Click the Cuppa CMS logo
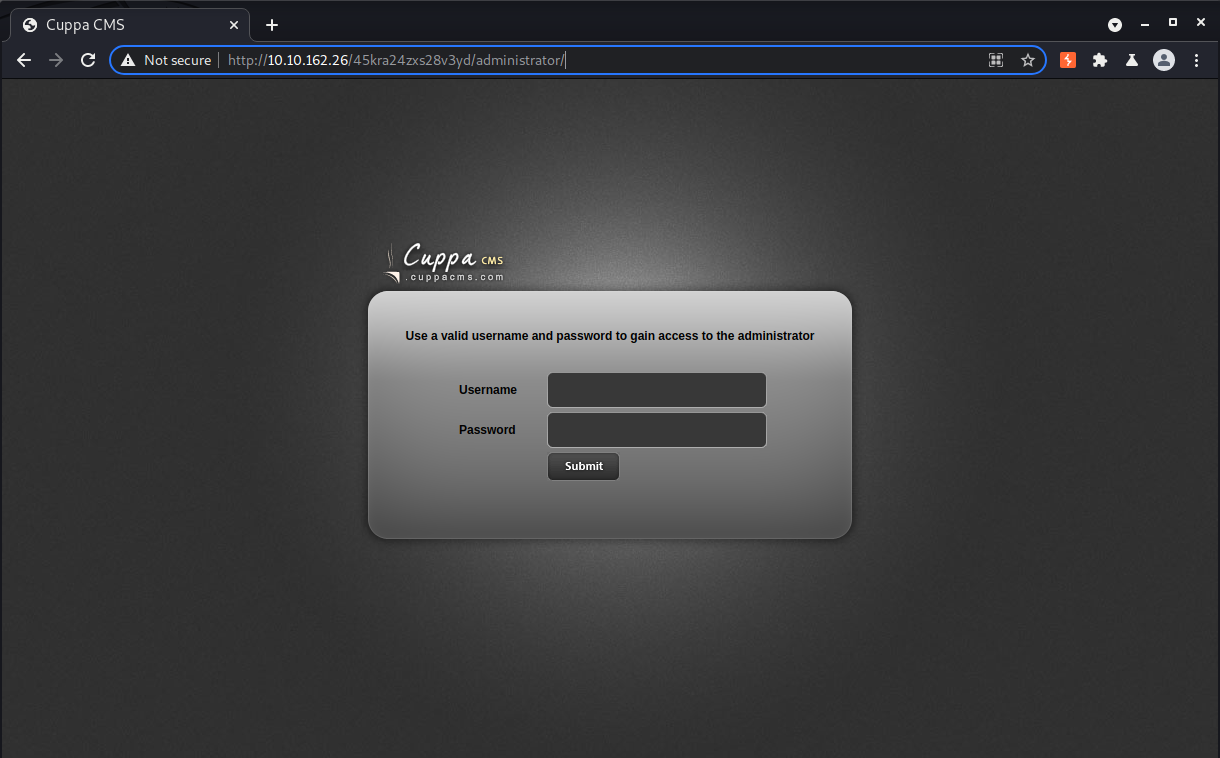The width and height of the screenshot is (1220, 758). point(444,262)
